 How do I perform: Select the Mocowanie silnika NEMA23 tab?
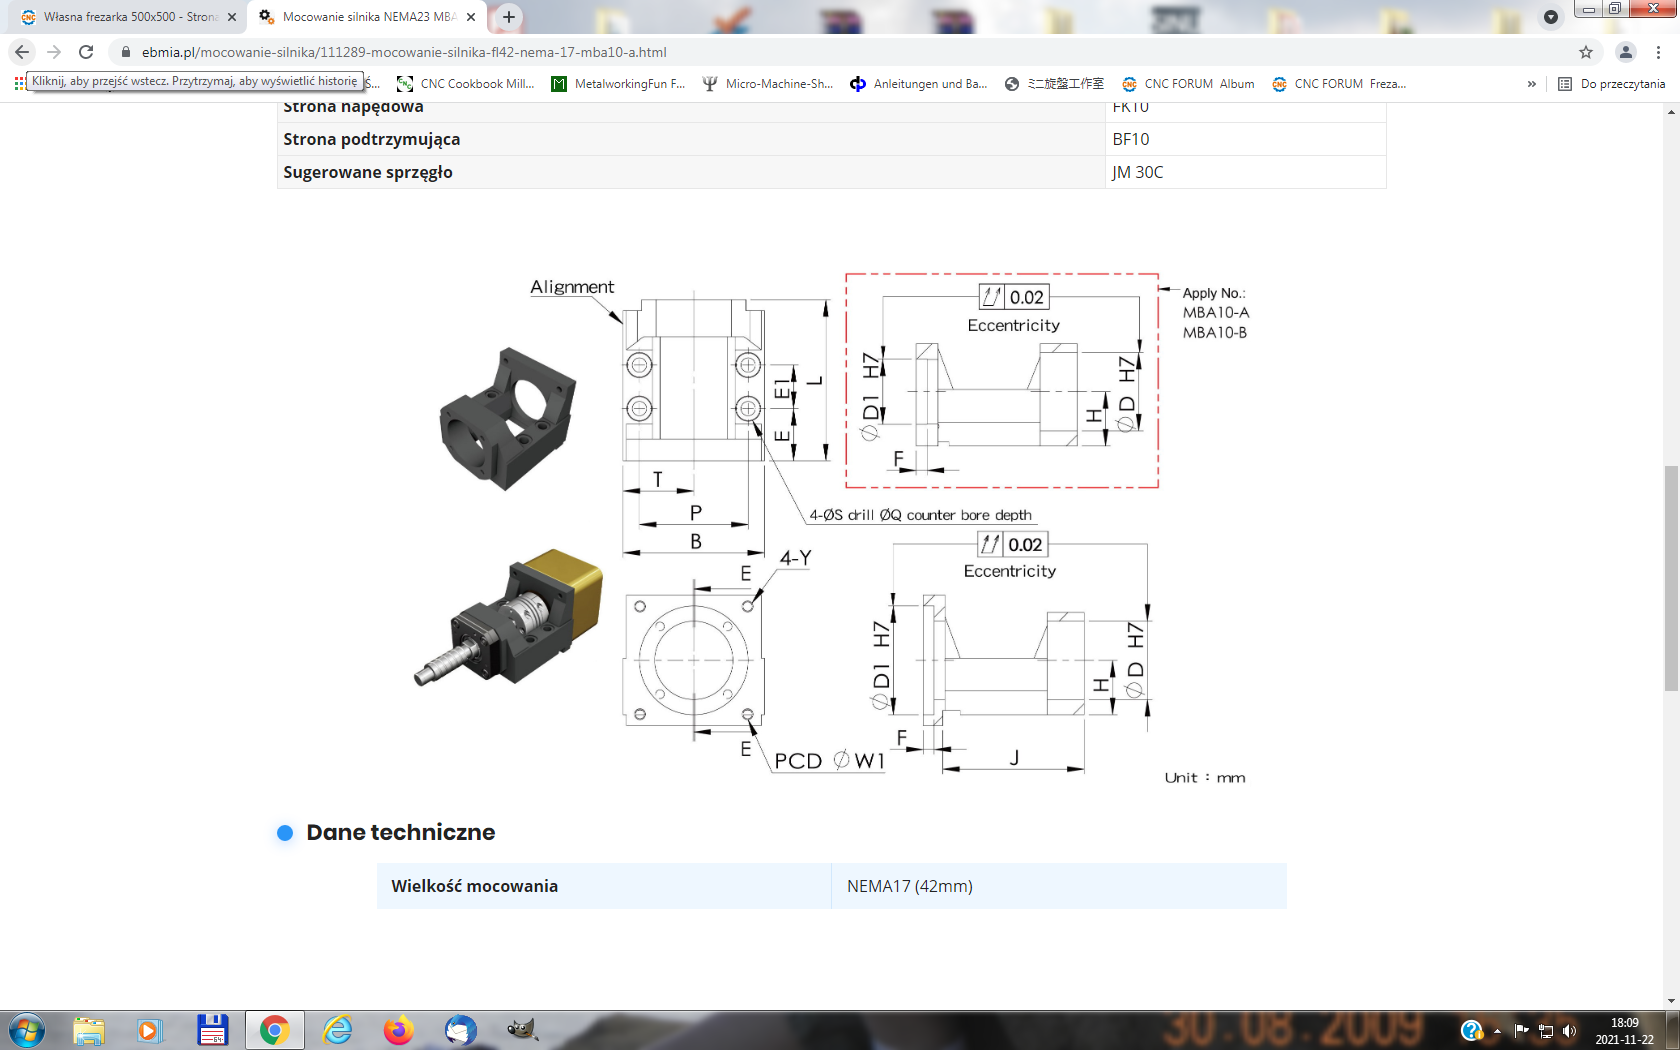pyautogui.click(x=365, y=17)
